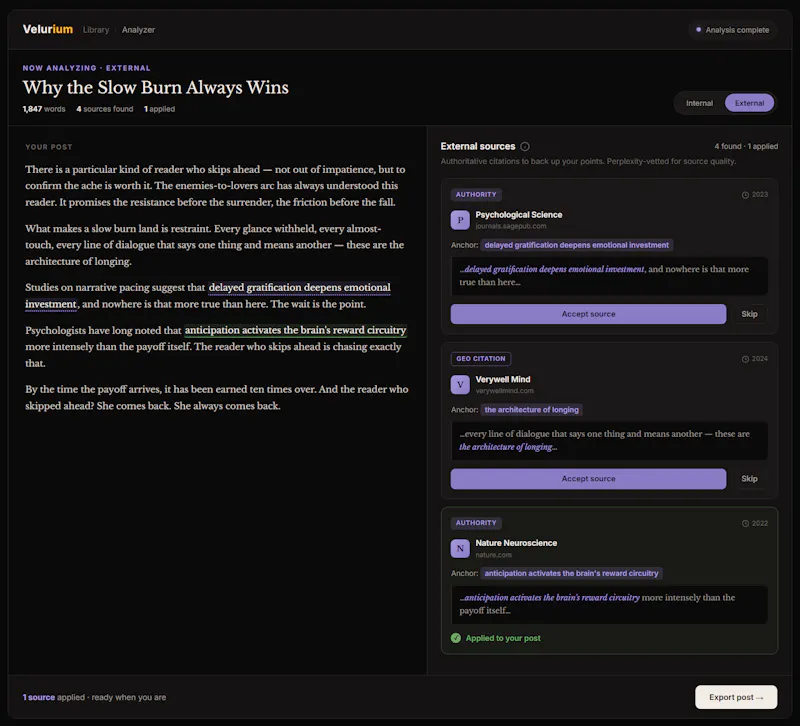Screen dimensions: 800x726
Task: Click the AUTHORITY tag on Psychological Science card
Action: (x=476, y=194)
